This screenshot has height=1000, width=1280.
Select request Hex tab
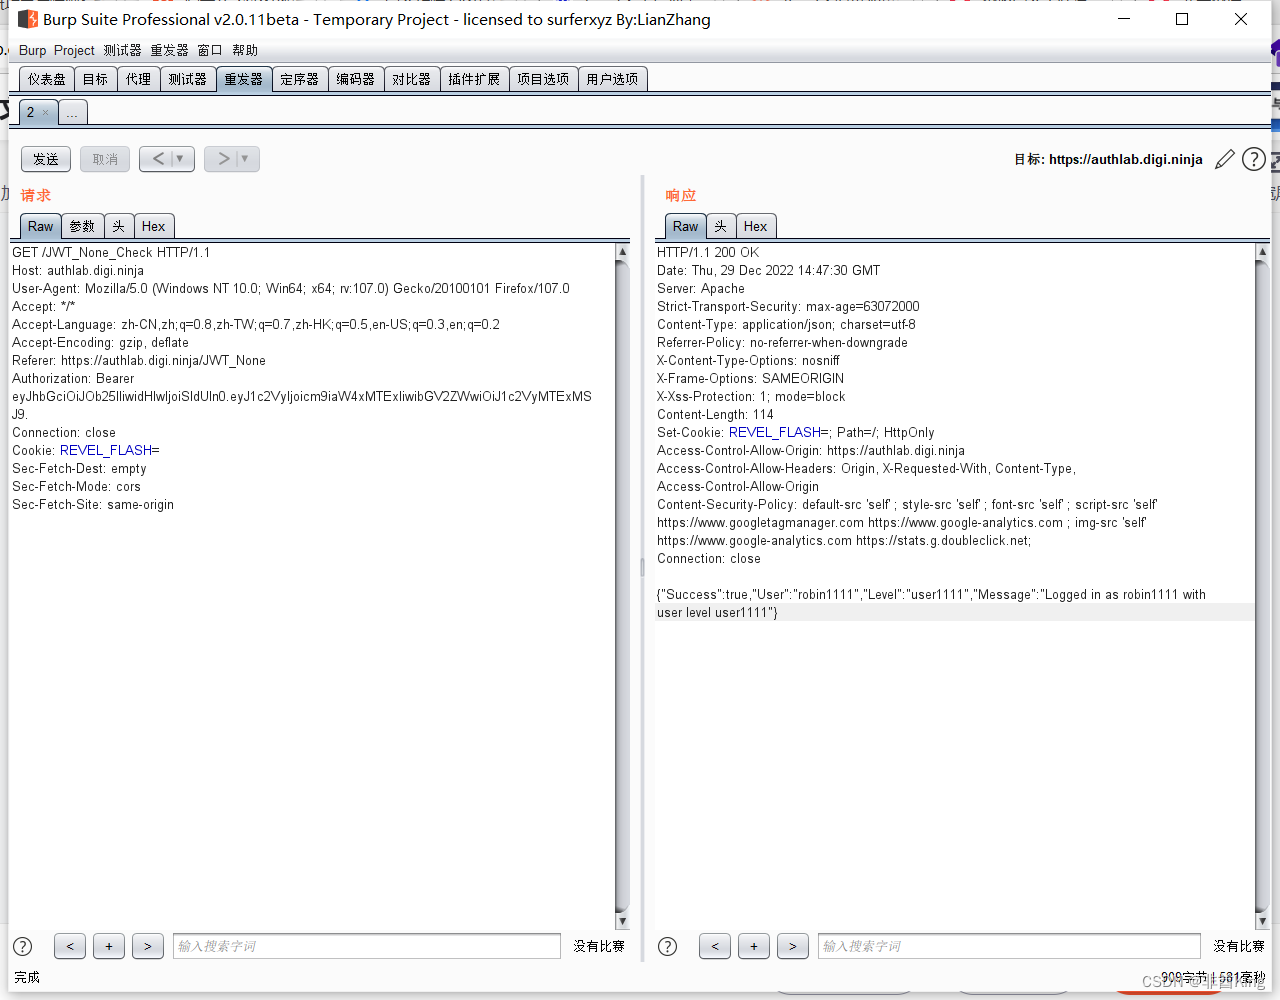(x=154, y=227)
